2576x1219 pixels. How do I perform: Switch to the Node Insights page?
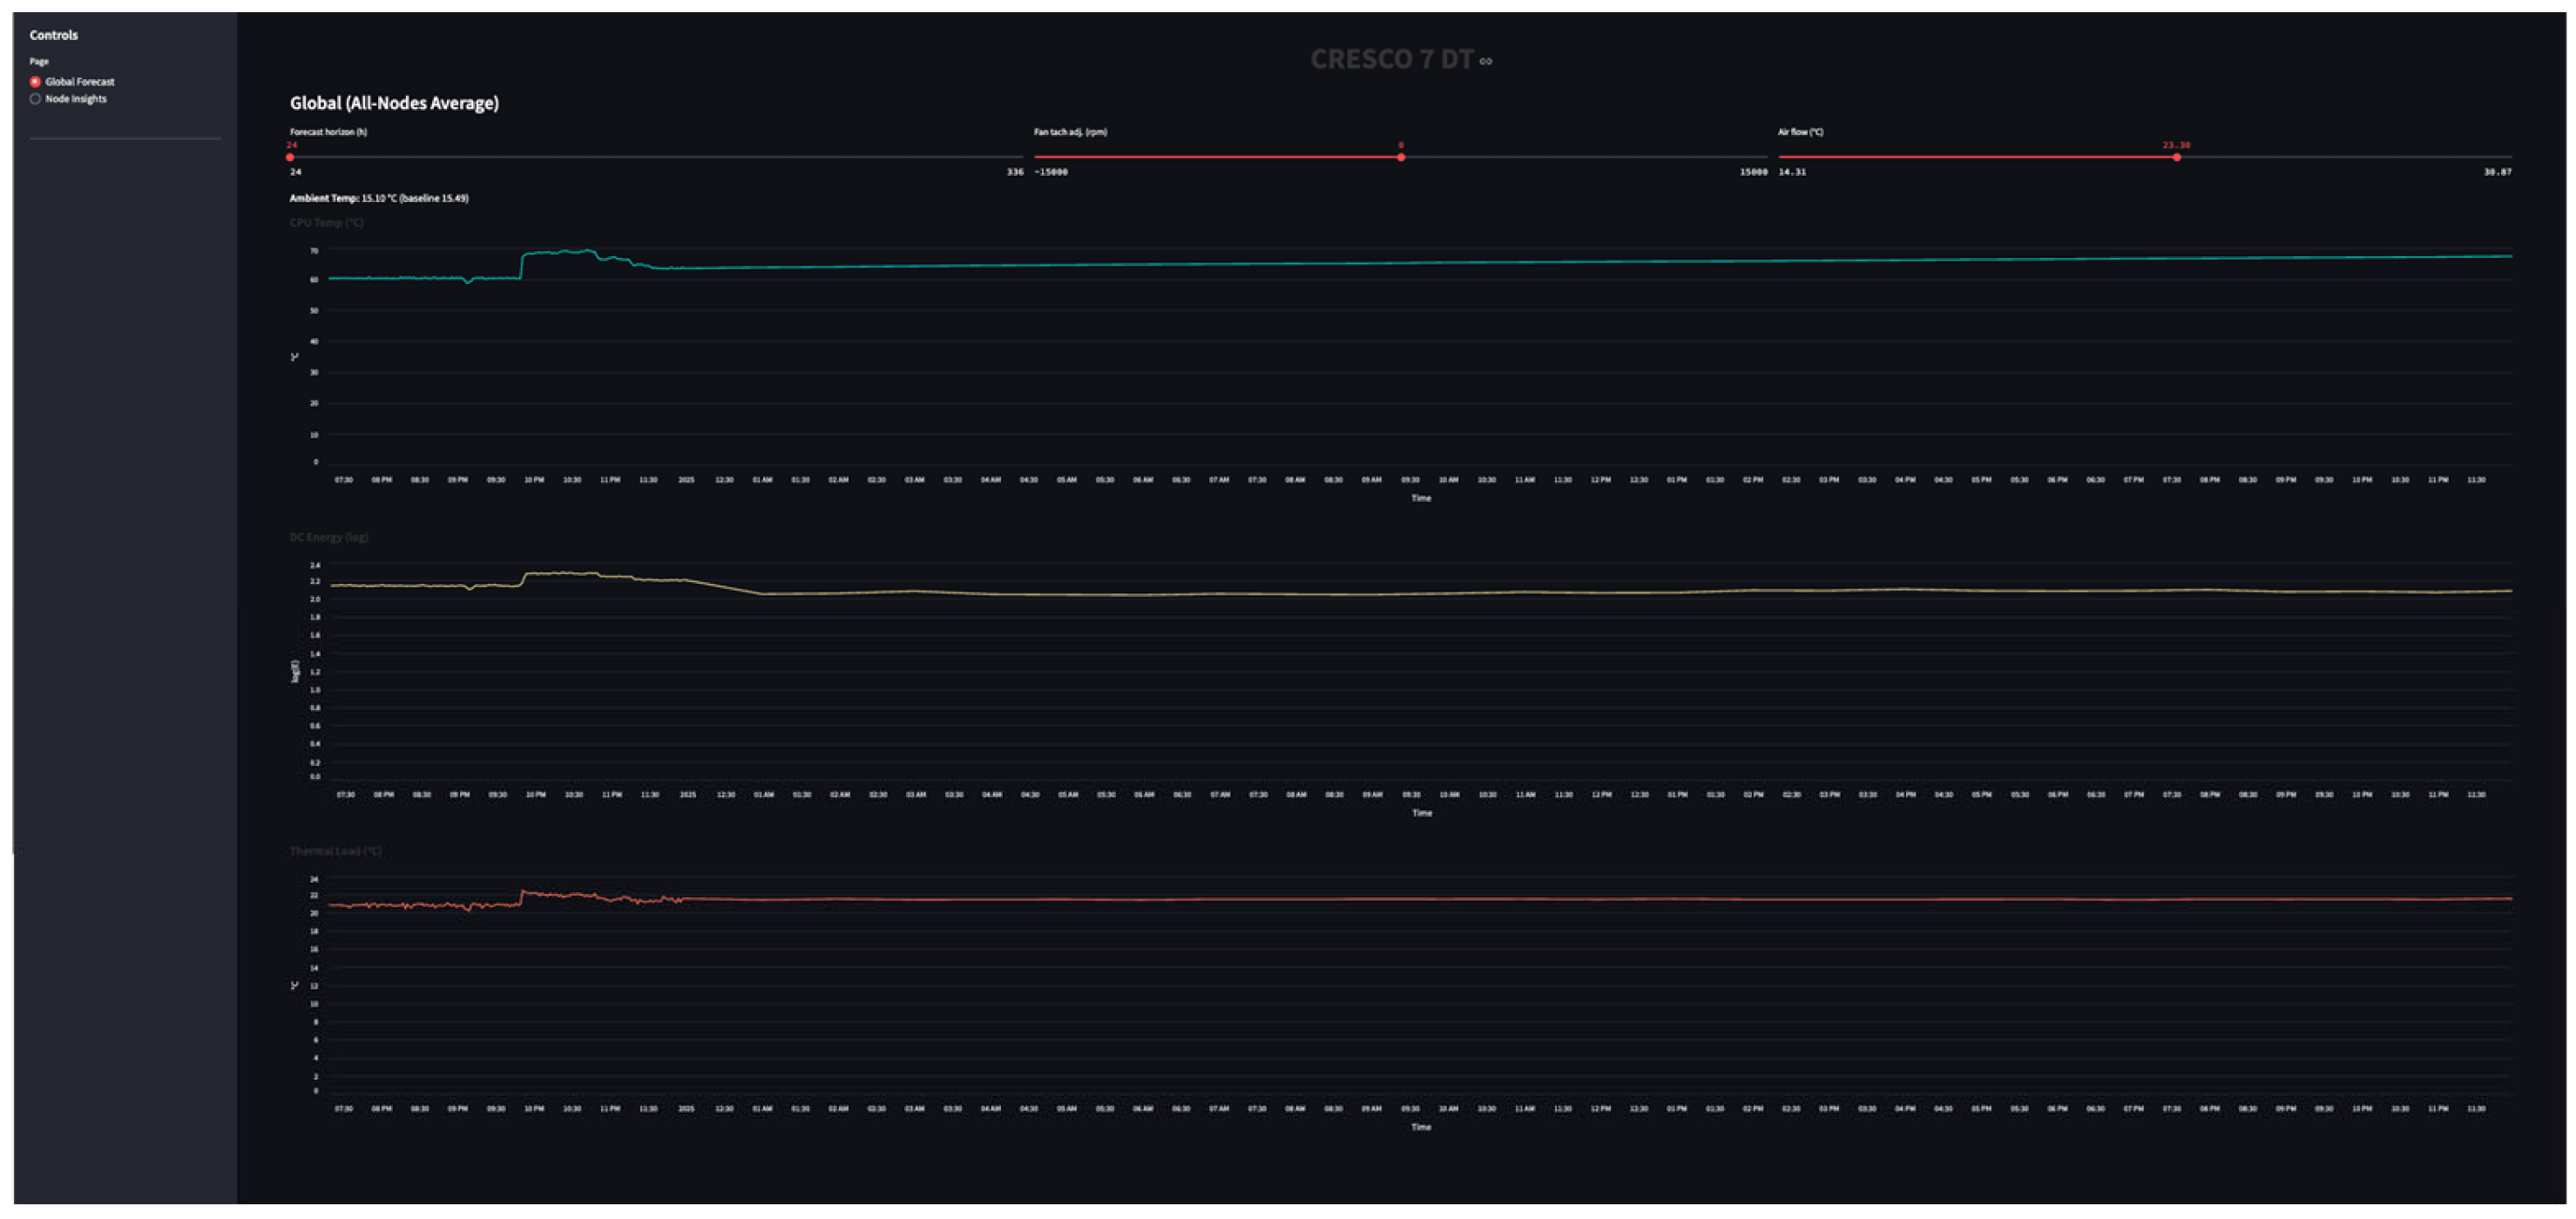[x=35, y=99]
